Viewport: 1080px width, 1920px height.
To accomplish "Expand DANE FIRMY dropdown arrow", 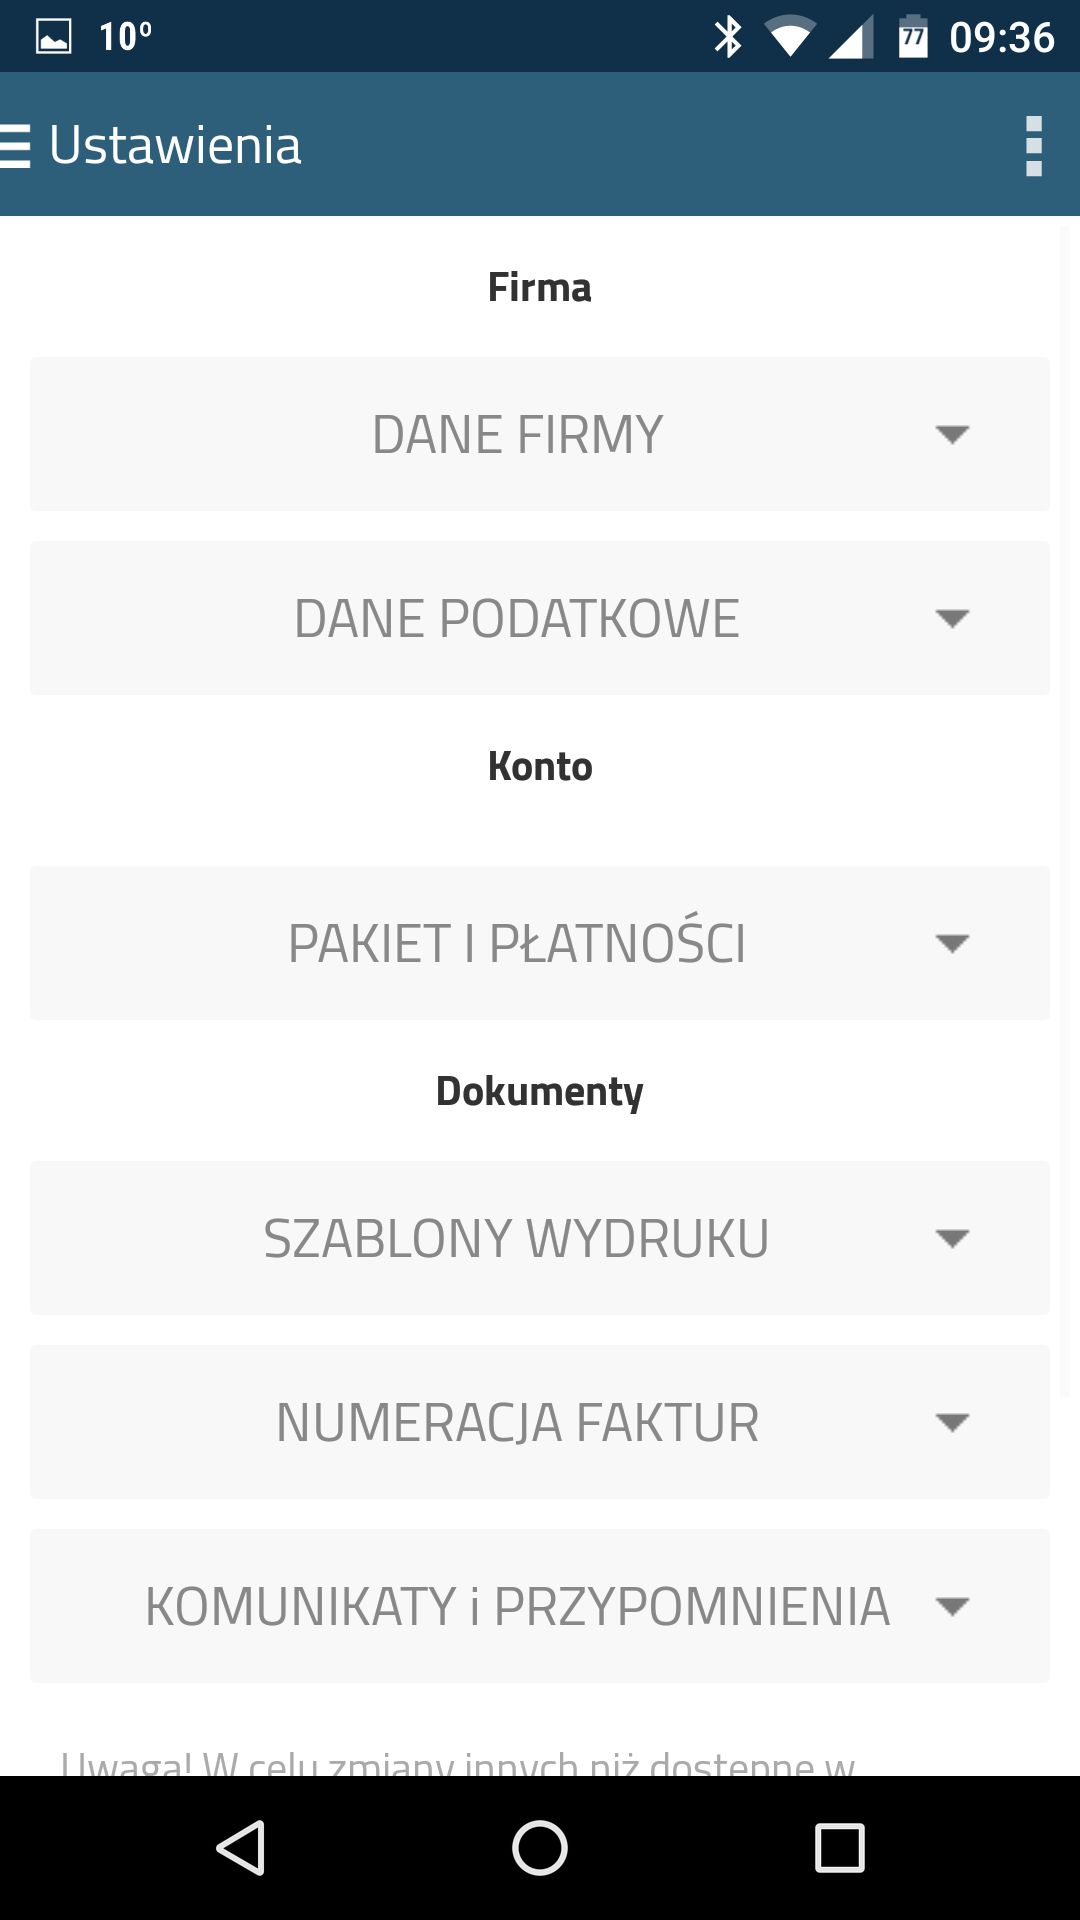I will [952, 434].
